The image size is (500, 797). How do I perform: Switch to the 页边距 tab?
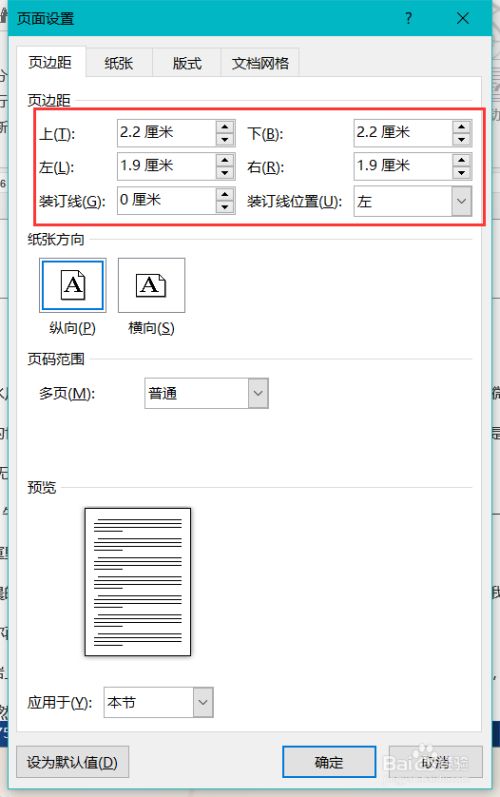pyautogui.click(x=50, y=63)
